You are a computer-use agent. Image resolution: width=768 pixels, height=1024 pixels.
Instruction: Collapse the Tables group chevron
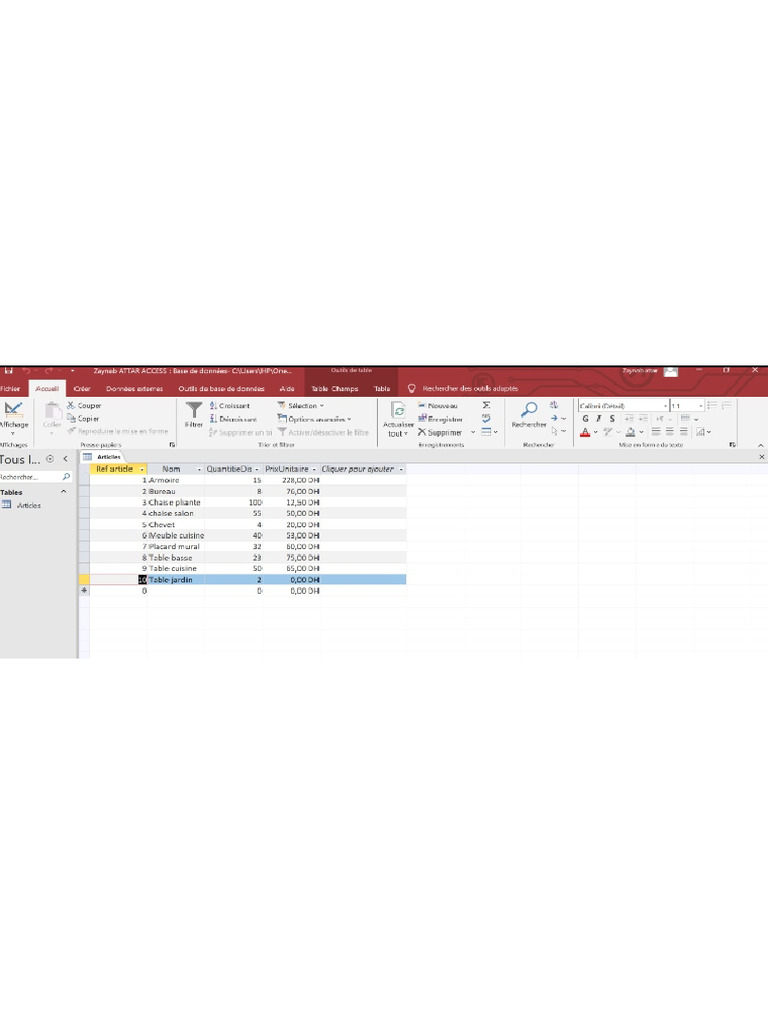63,492
